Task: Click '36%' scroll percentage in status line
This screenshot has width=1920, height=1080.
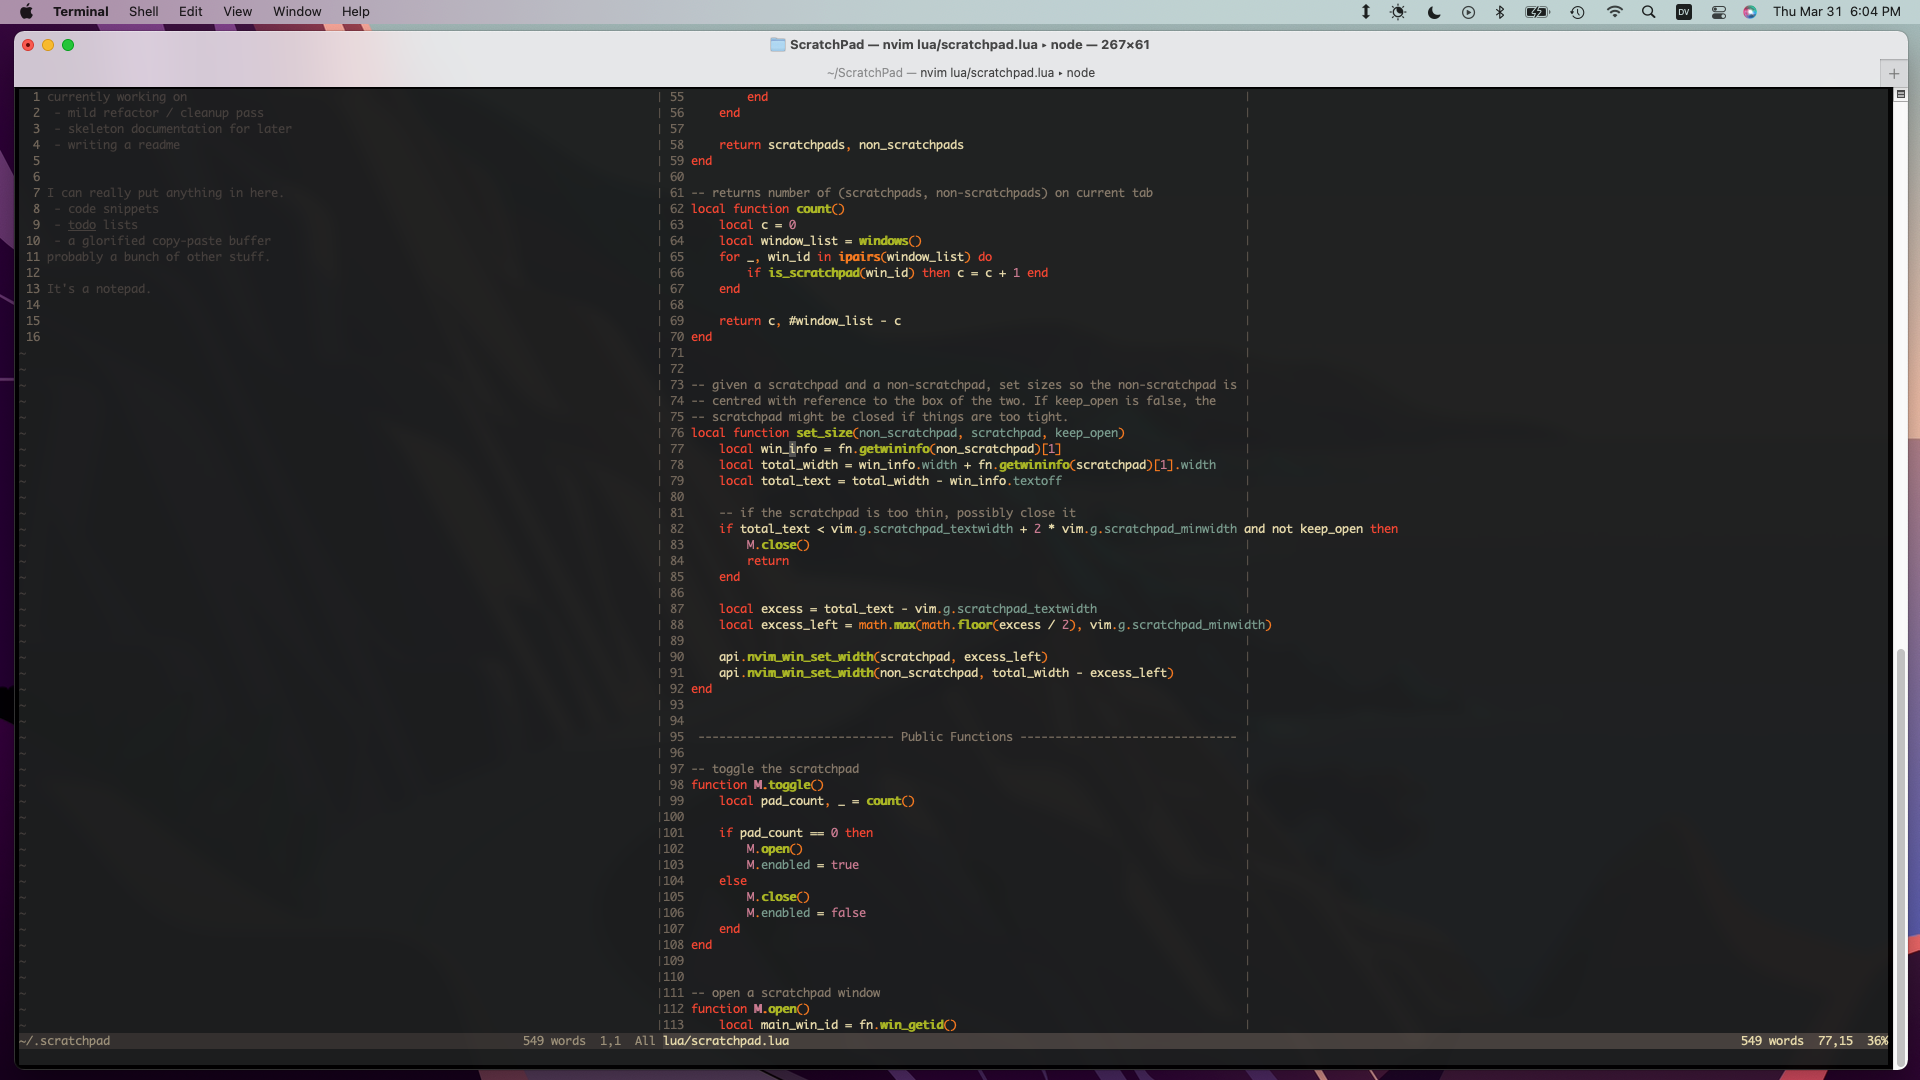Action: (1877, 1041)
